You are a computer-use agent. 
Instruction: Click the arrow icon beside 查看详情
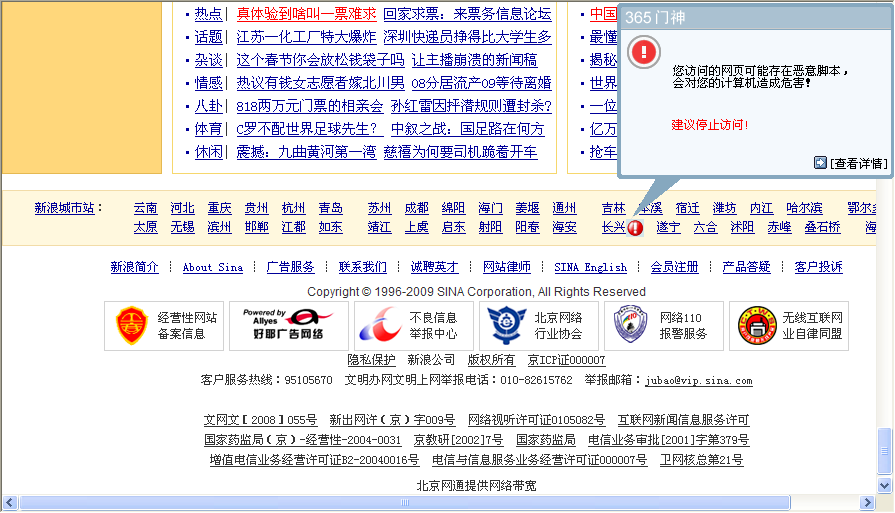point(820,163)
